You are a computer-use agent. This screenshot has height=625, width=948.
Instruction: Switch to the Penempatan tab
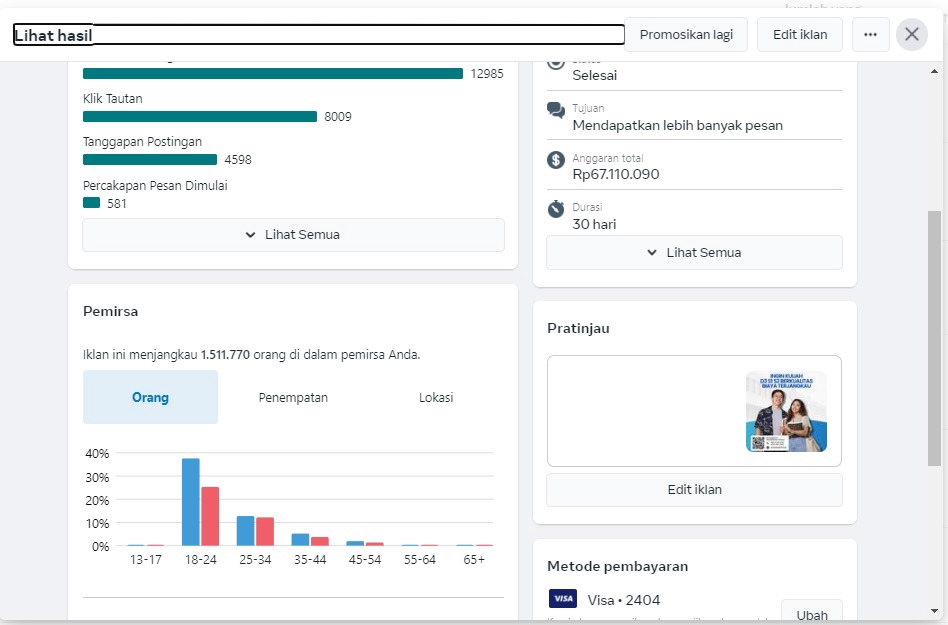tap(293, 397)
